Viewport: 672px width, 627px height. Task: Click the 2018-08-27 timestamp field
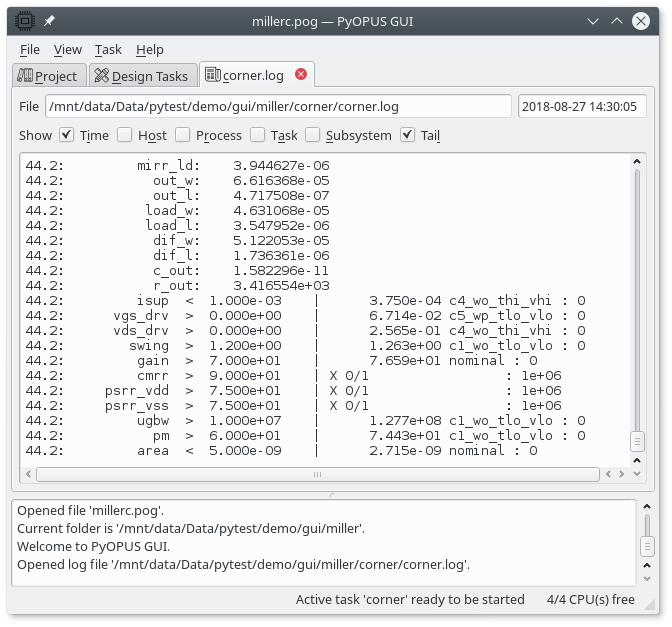tap(582, 107)
